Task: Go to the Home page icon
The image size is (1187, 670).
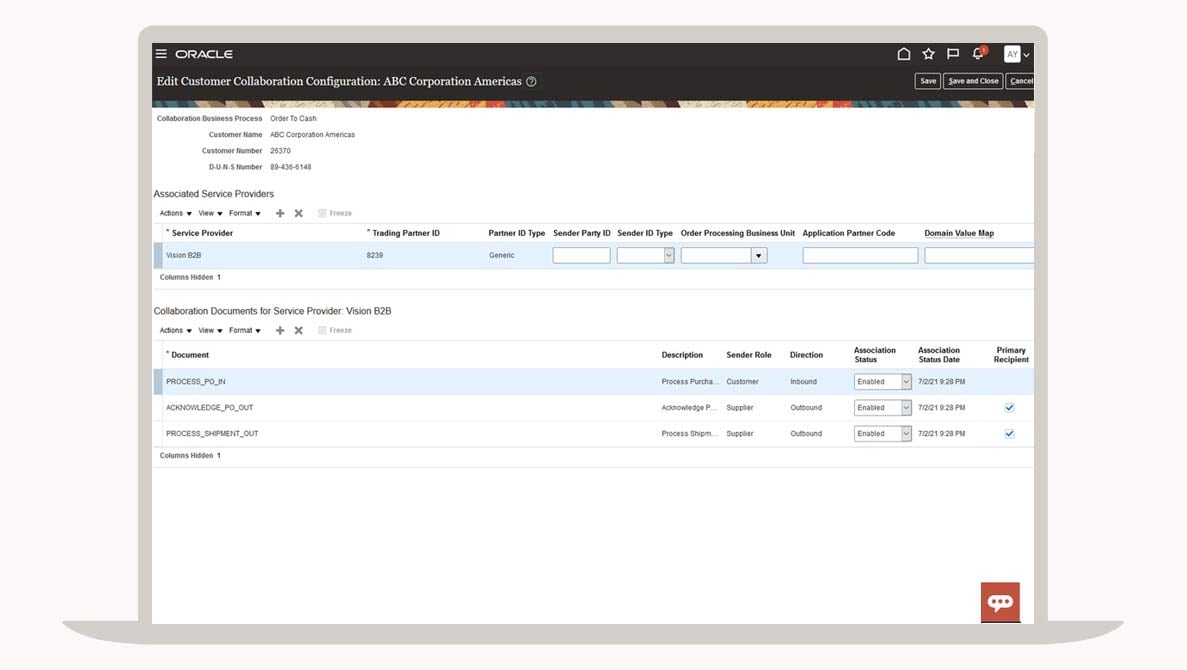Action: [904, 54]
